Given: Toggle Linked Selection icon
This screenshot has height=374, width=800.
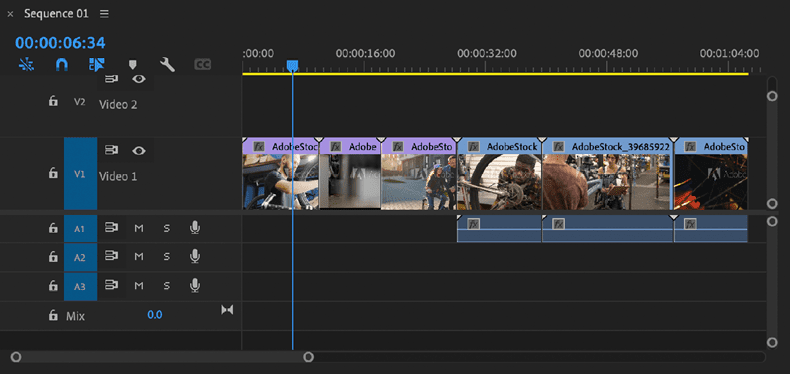Looking at the screenshot, I should [96, 64].
